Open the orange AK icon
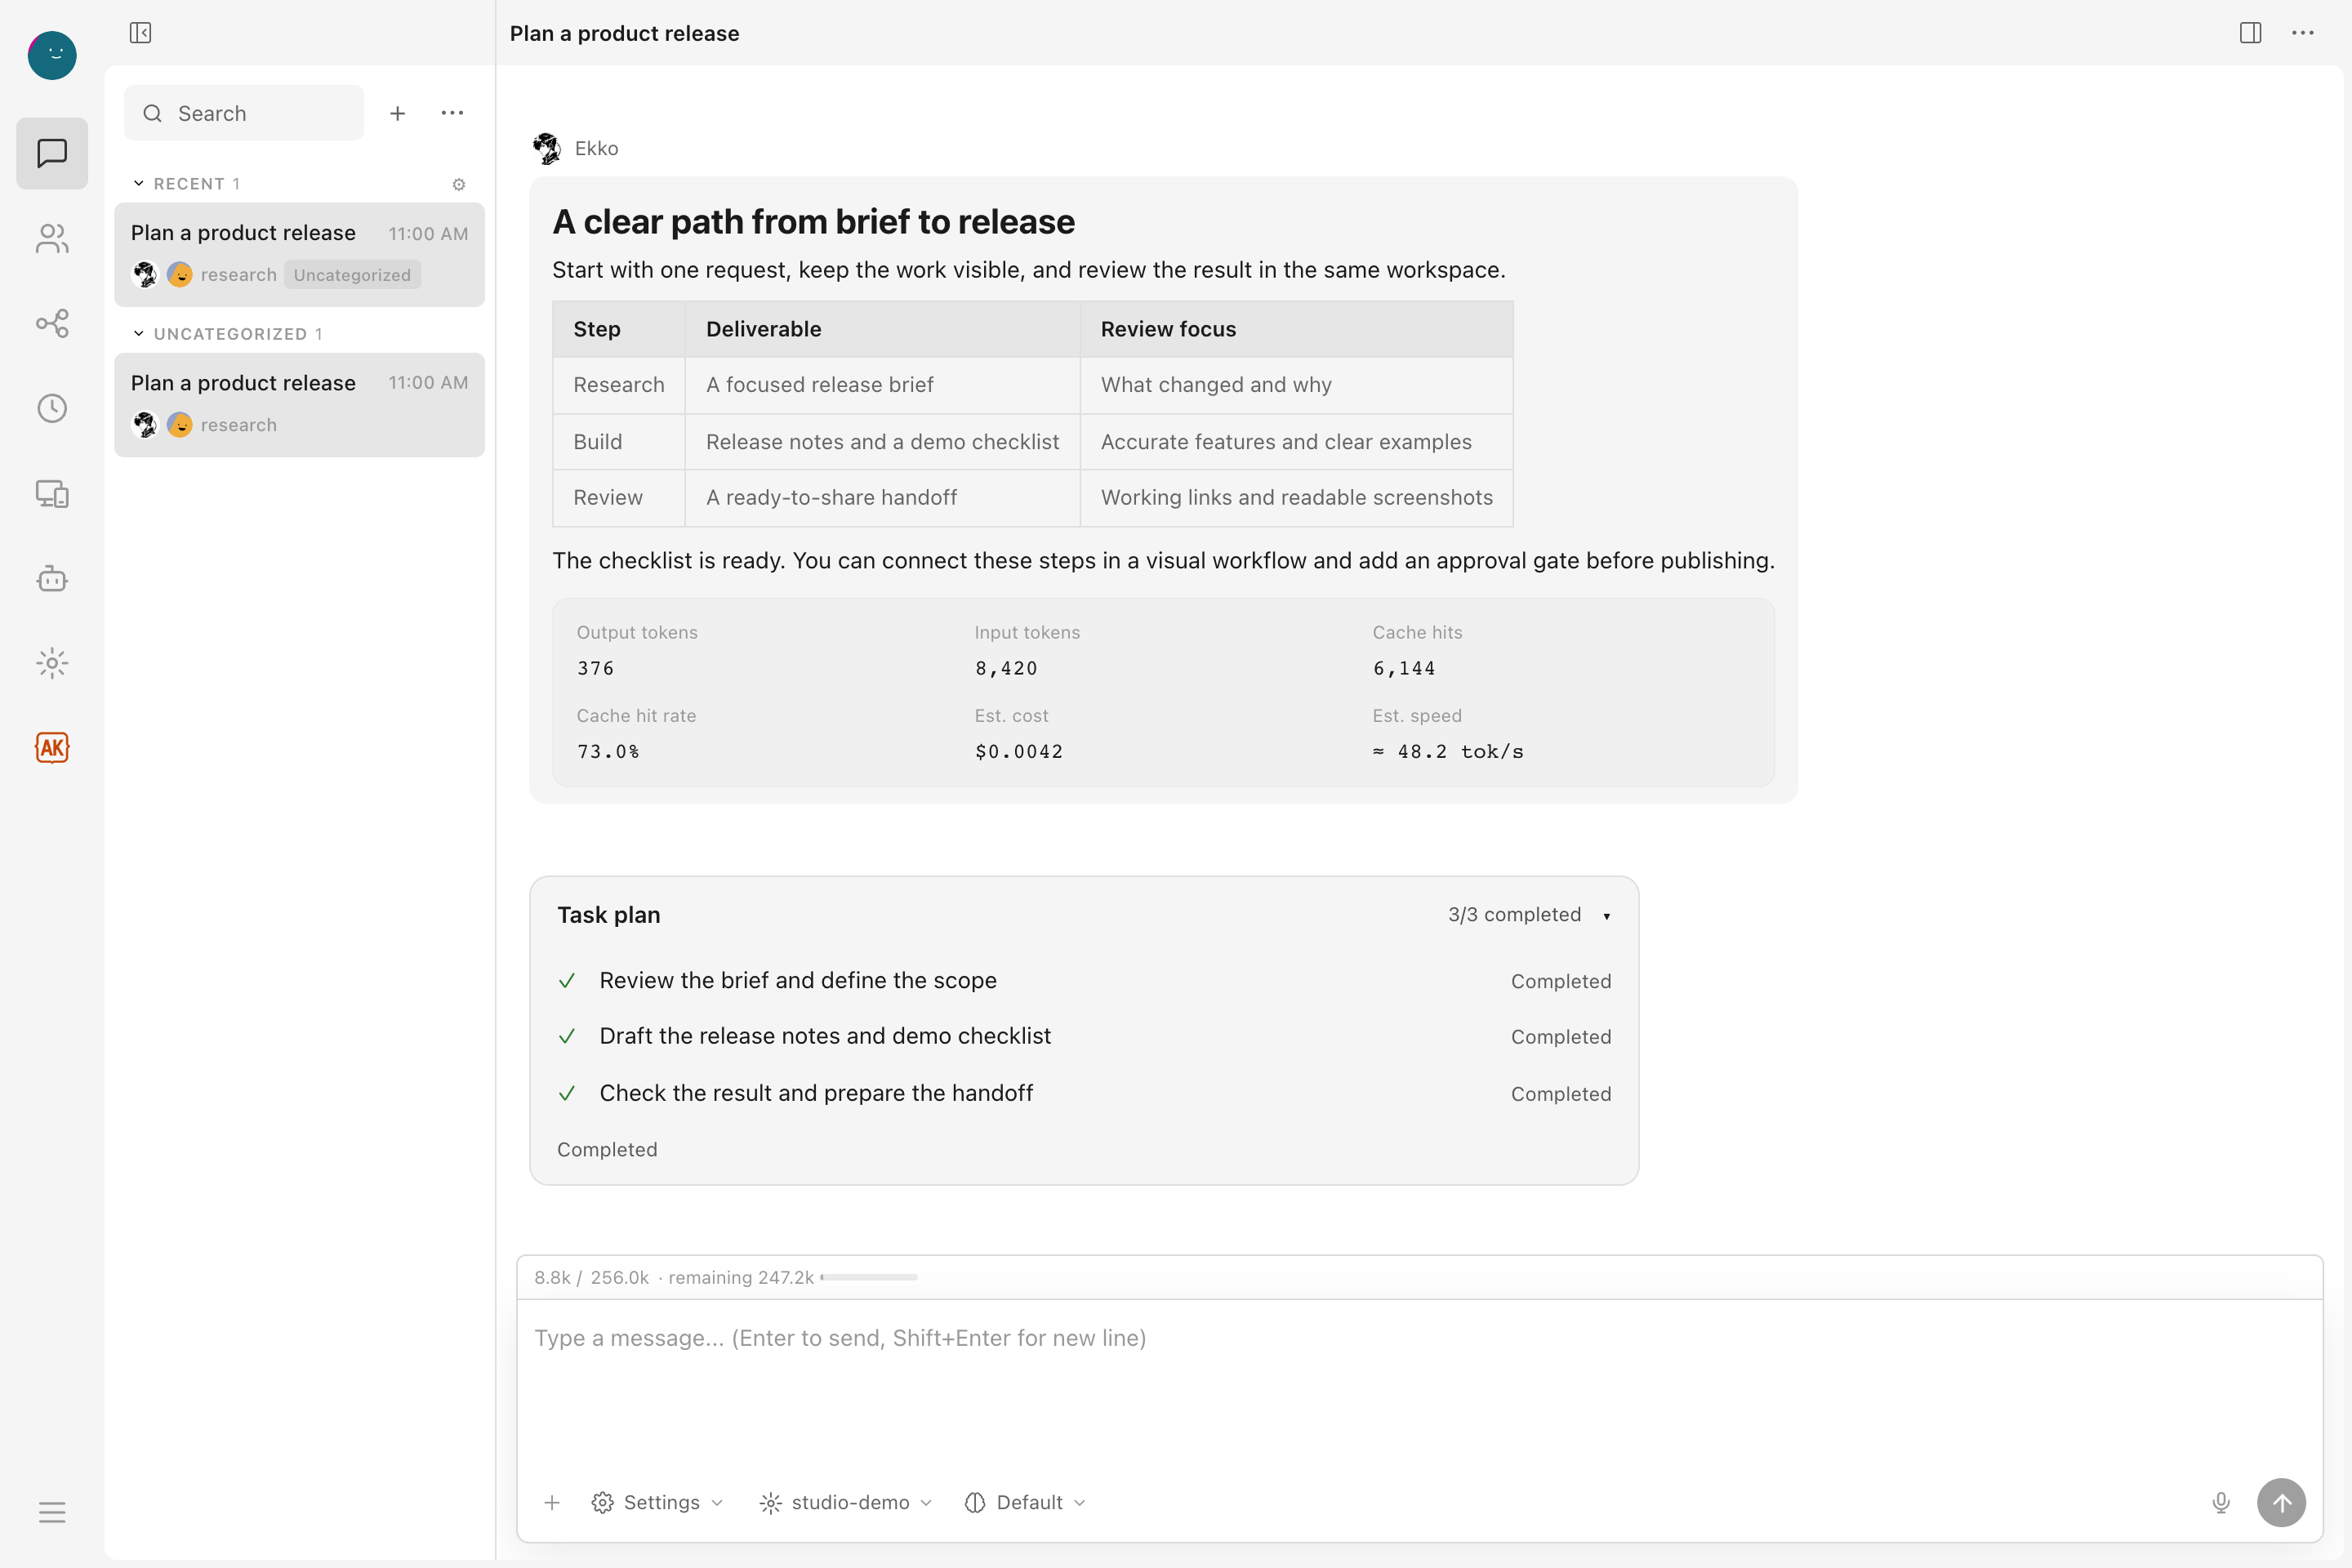Image resolution: width=2352 pixels, height=1568 pixels. click(x=52, y=748)
